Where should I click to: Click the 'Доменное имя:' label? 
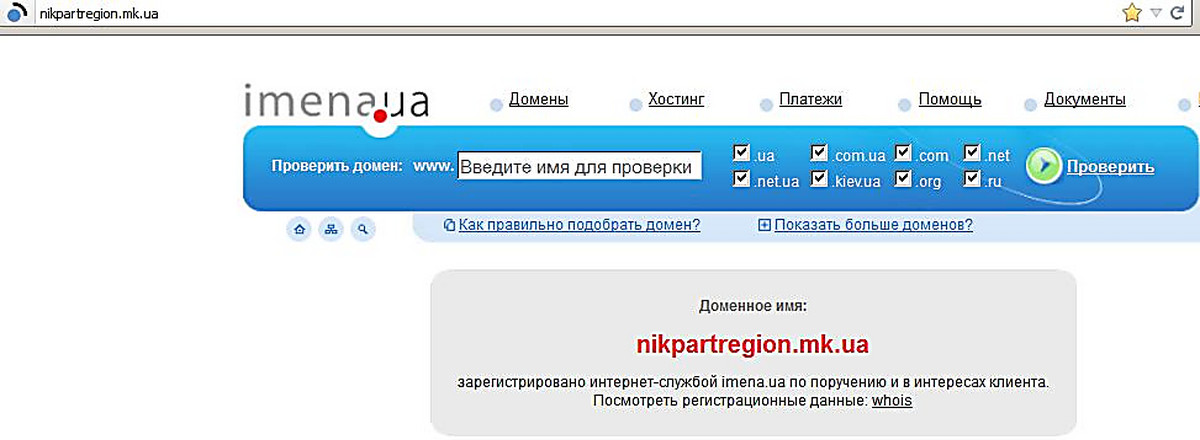(x=753, y=306)
